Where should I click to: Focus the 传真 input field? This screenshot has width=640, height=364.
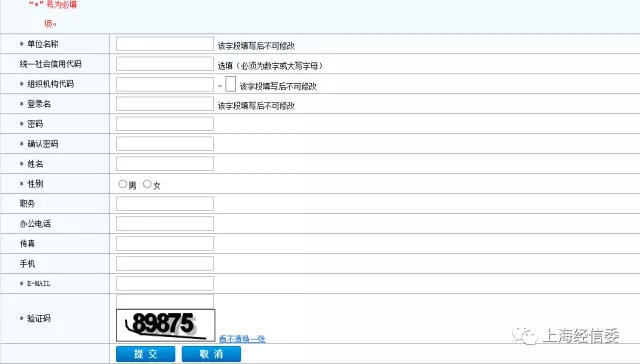pos(165,244)
